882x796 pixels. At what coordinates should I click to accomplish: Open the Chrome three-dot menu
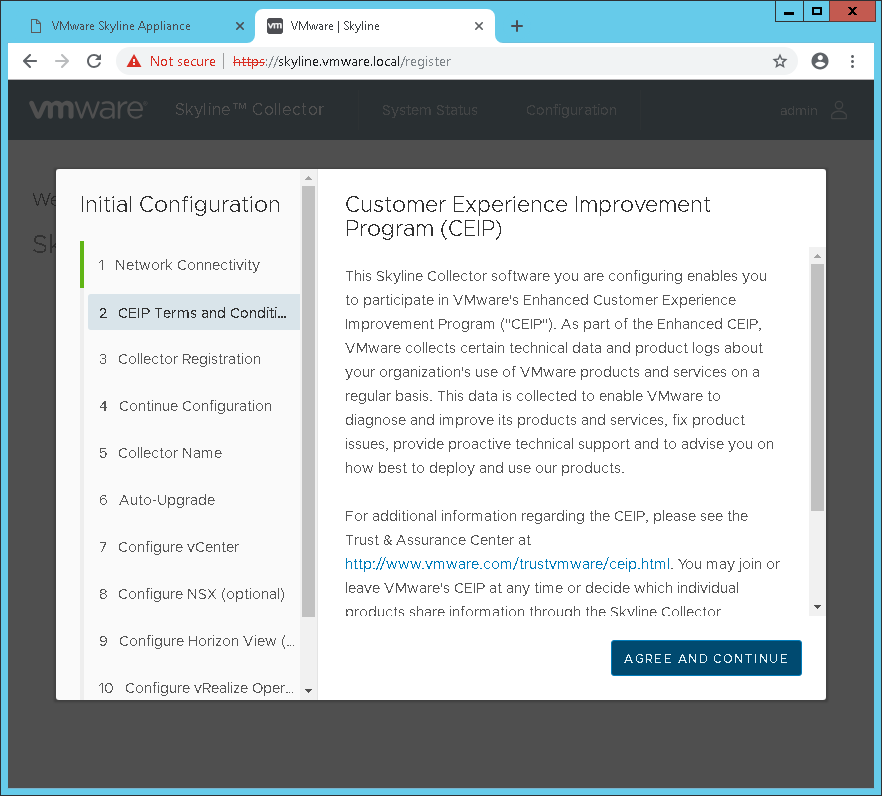(852, 61)
